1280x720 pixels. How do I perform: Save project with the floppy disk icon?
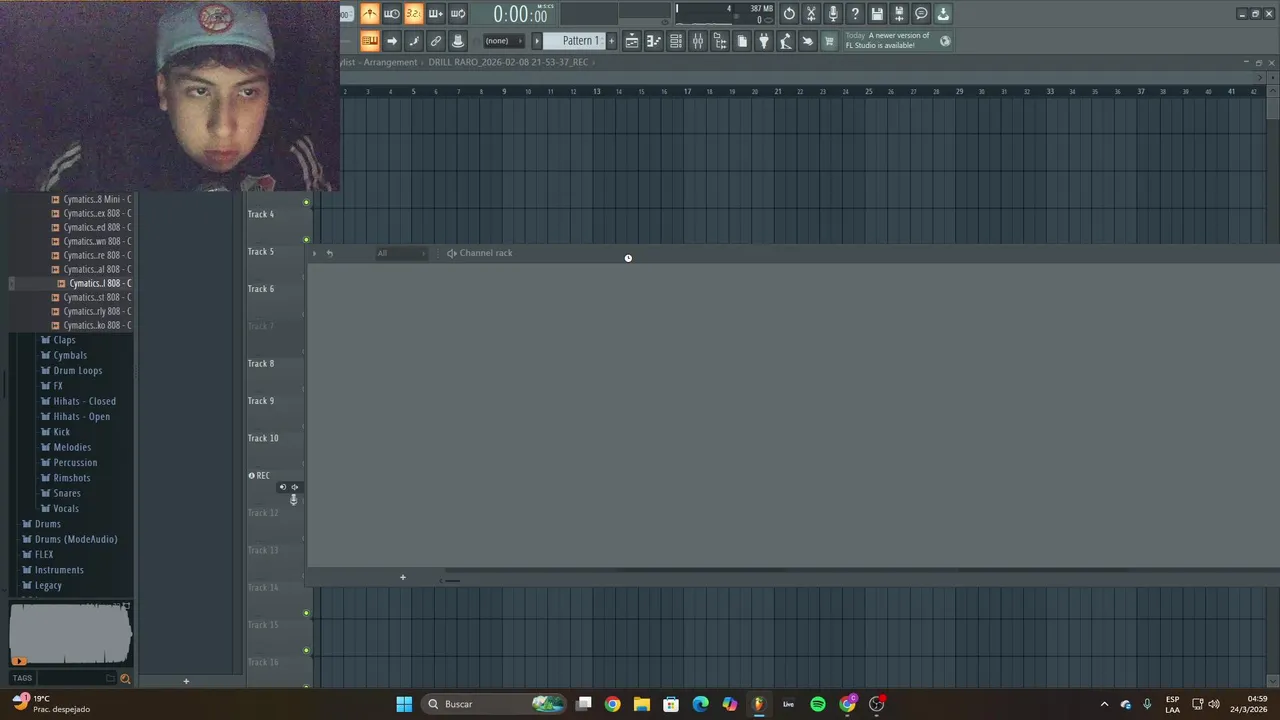coord(877,14)
